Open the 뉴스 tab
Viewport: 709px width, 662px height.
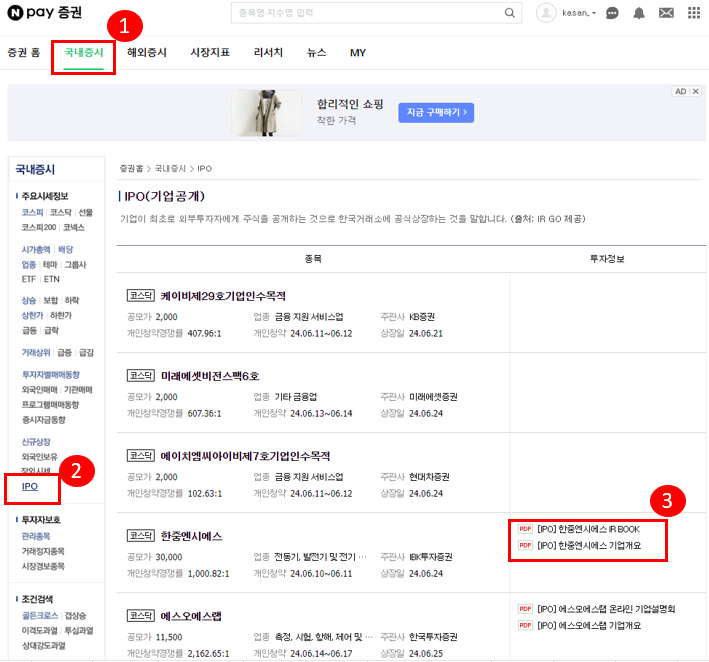tap(317, 52)
